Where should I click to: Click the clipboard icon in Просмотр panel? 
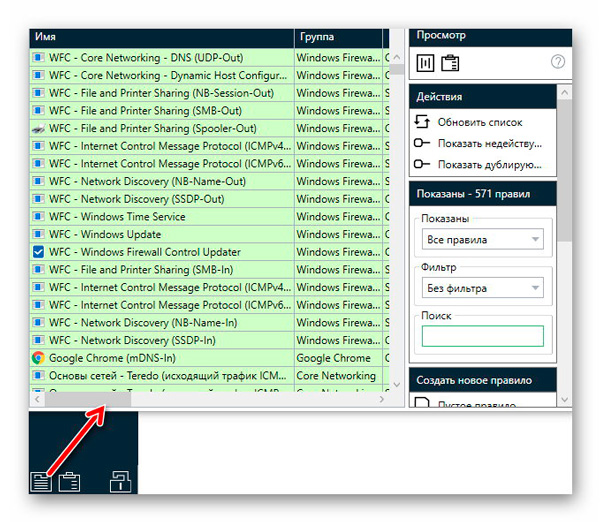[x=450, y=63]
